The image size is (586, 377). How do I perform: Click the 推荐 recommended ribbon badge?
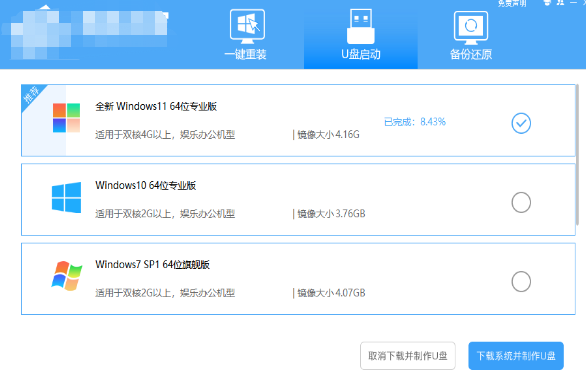click(32, 95)
